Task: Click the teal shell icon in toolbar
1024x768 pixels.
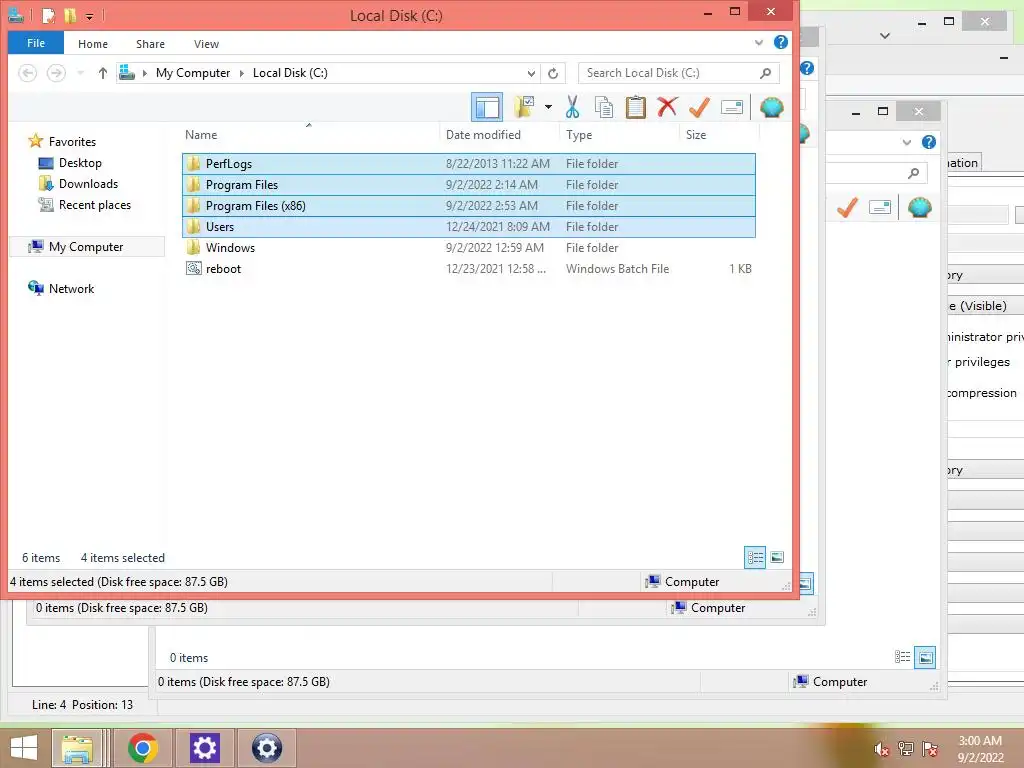Action: pos(771,107)
